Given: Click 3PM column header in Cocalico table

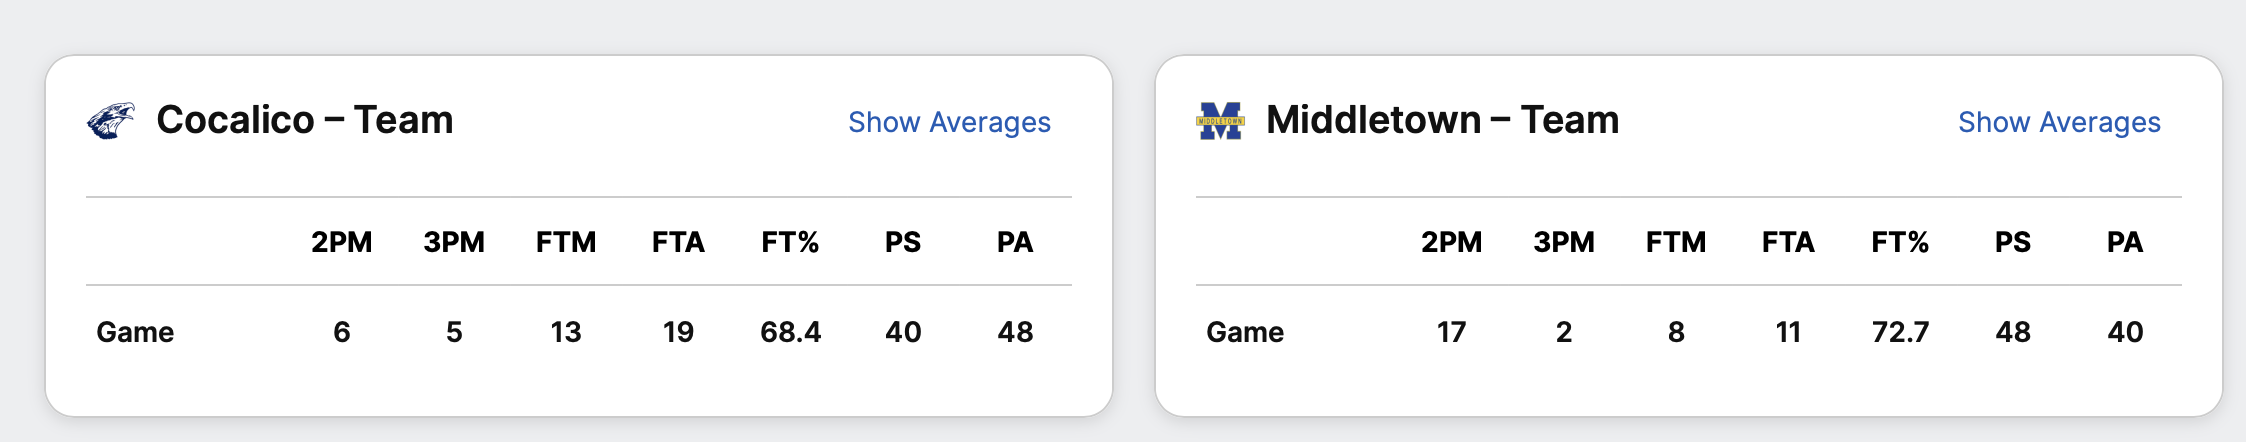Looking at the screenshot, I should 454,242.
